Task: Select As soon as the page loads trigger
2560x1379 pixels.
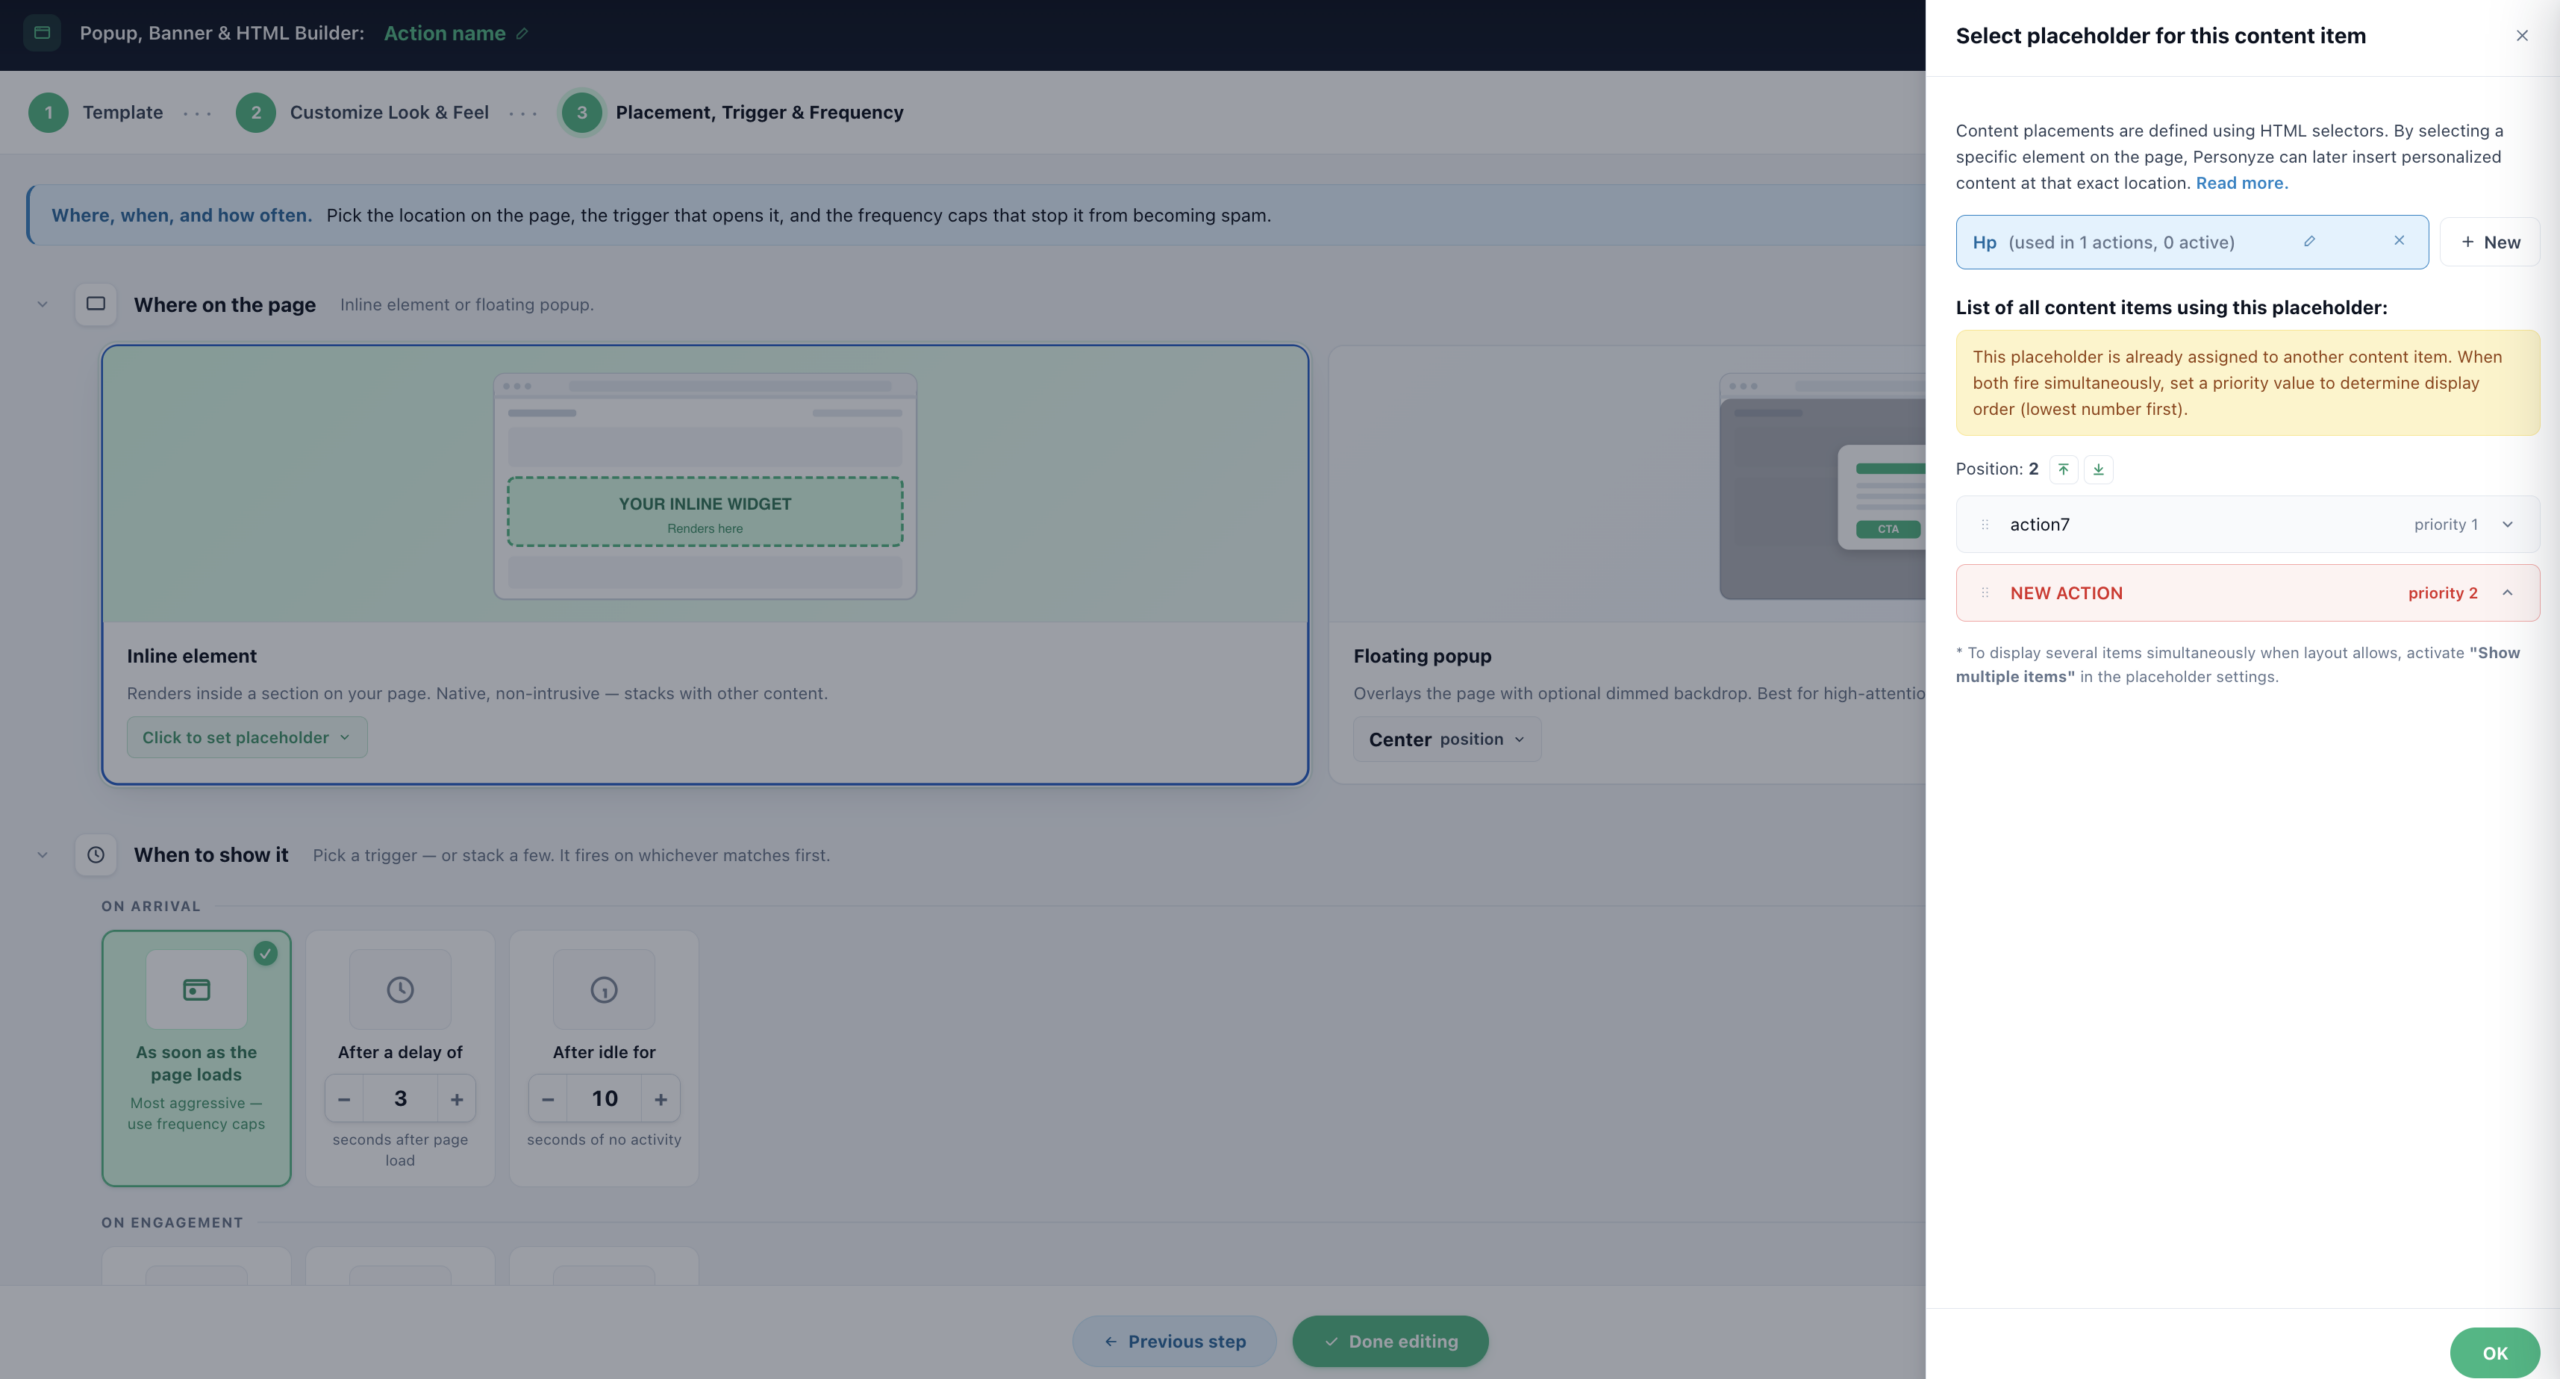Action: click(196, 1058)
